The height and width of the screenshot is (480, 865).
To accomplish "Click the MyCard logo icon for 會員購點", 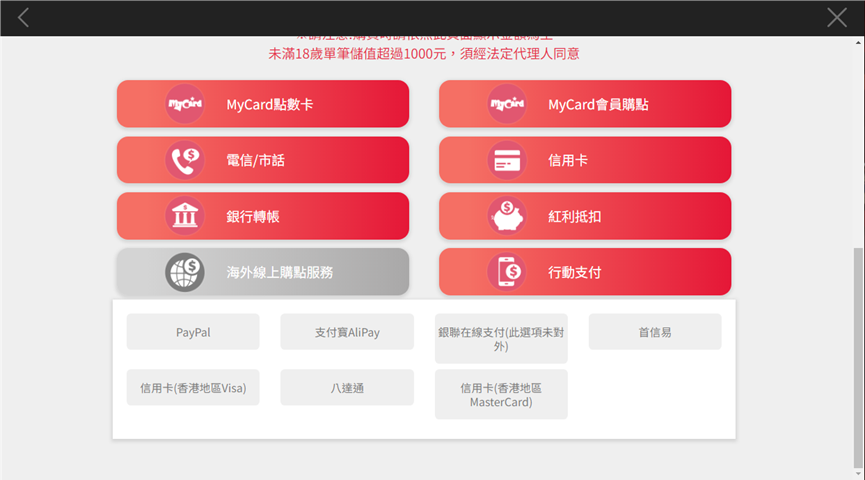I will 507,104.
